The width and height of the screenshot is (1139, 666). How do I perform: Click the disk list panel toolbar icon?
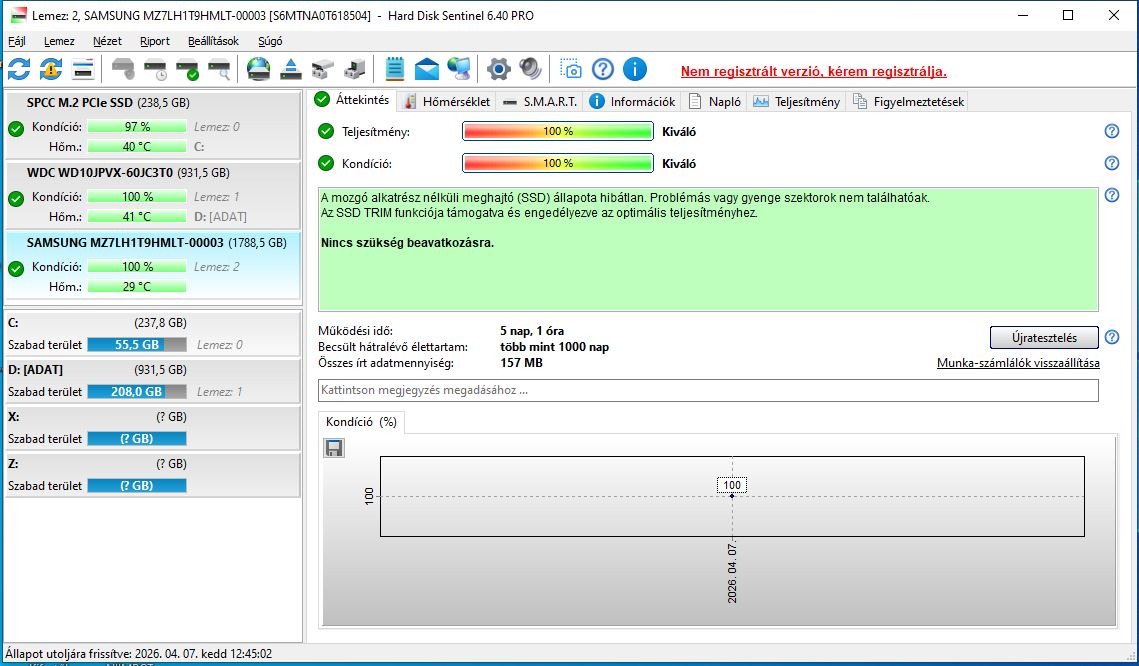pyautogui.click(x=84, y=70)
